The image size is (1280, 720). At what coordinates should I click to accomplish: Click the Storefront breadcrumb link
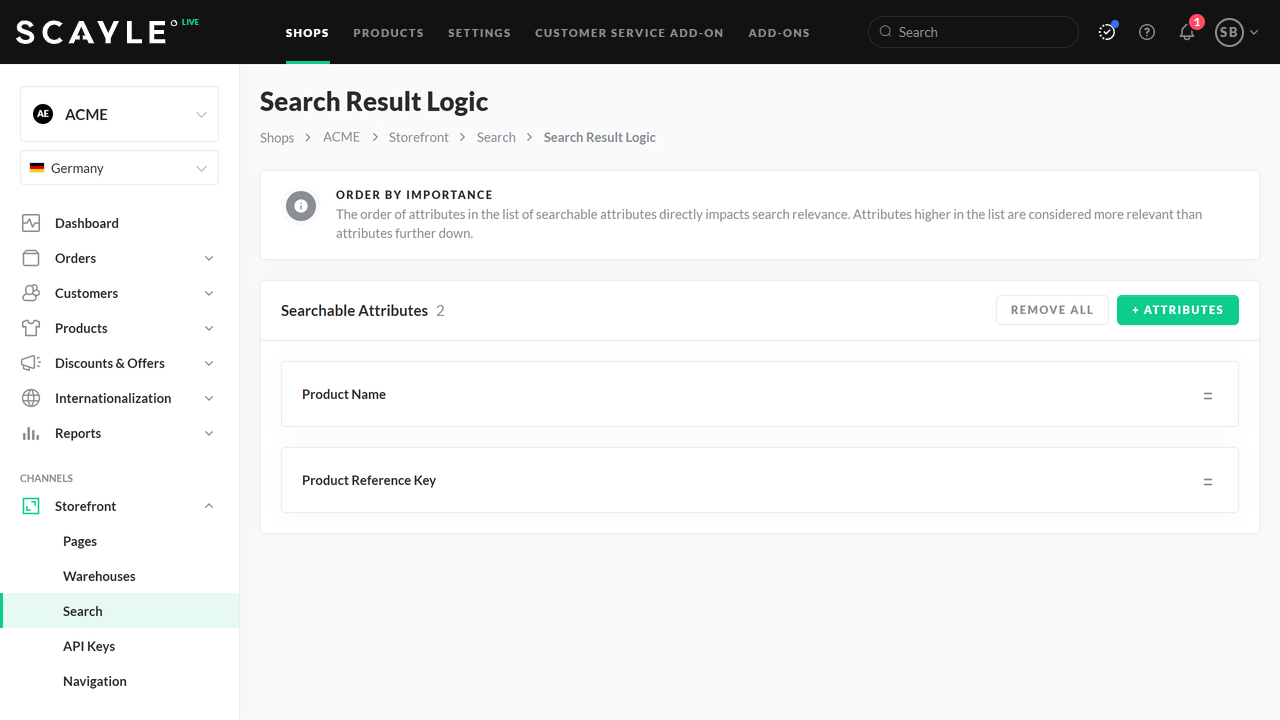pos(418,137)
